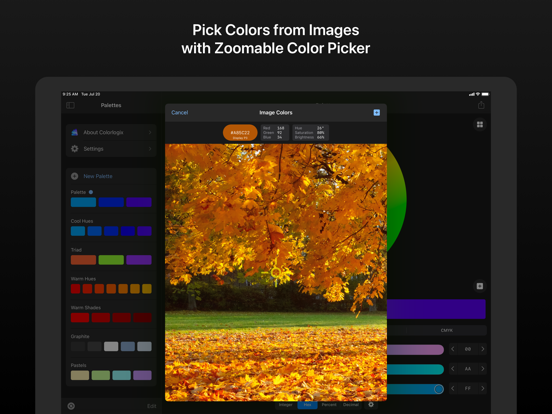Switch to the Decimal format tab
Image resolution: width=552 pixels, height=414 pixels.
click(x=351, y=405)
